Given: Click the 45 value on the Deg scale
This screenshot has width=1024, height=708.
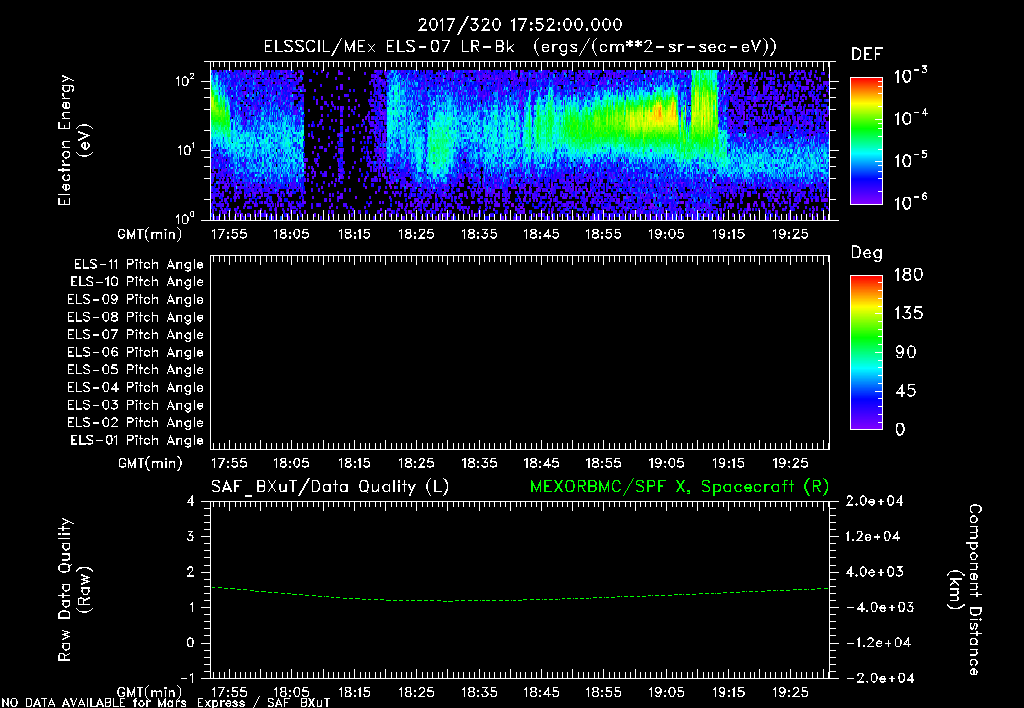Looking at the screenshot, I should tap(906, 391).
